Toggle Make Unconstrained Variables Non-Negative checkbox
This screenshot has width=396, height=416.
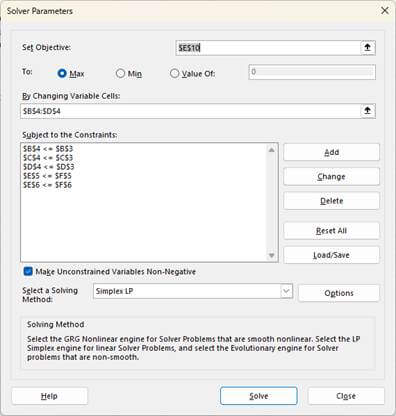pos(28,271)
